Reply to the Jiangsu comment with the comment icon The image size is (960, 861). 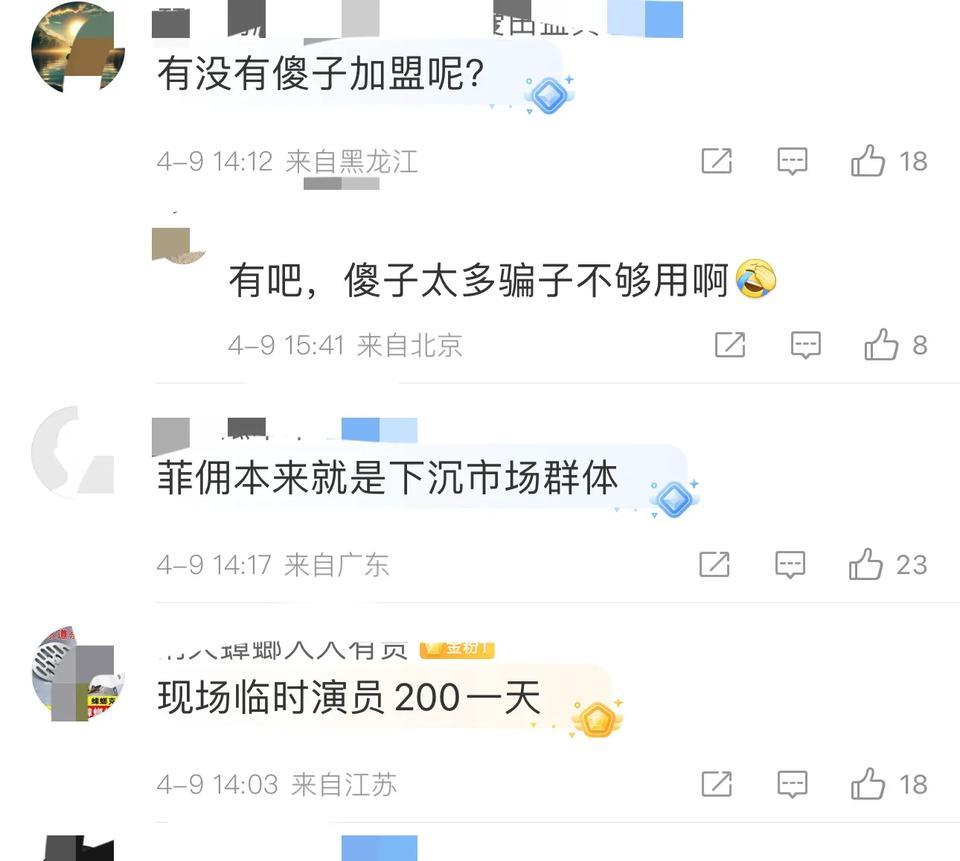(x=792, y=784)
